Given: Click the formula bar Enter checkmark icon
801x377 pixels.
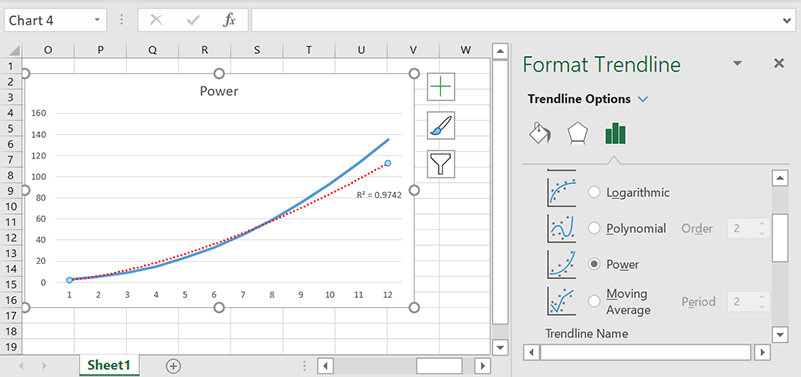Looking at the screenshot, I should pos(193,20).
